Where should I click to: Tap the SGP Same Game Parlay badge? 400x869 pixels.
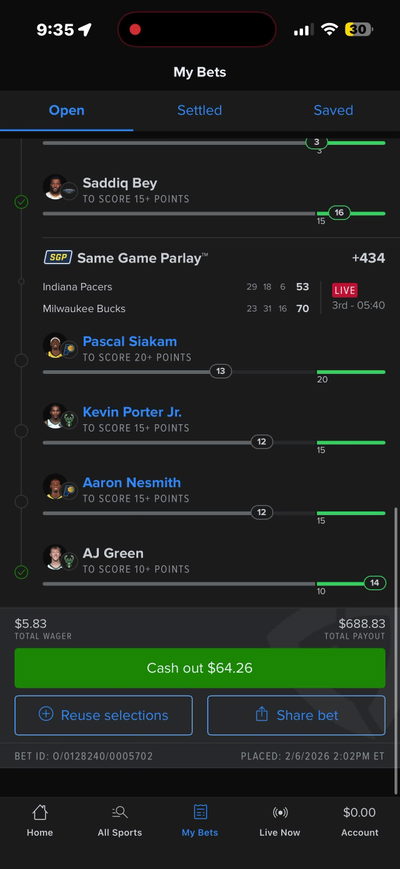[58, 258]
